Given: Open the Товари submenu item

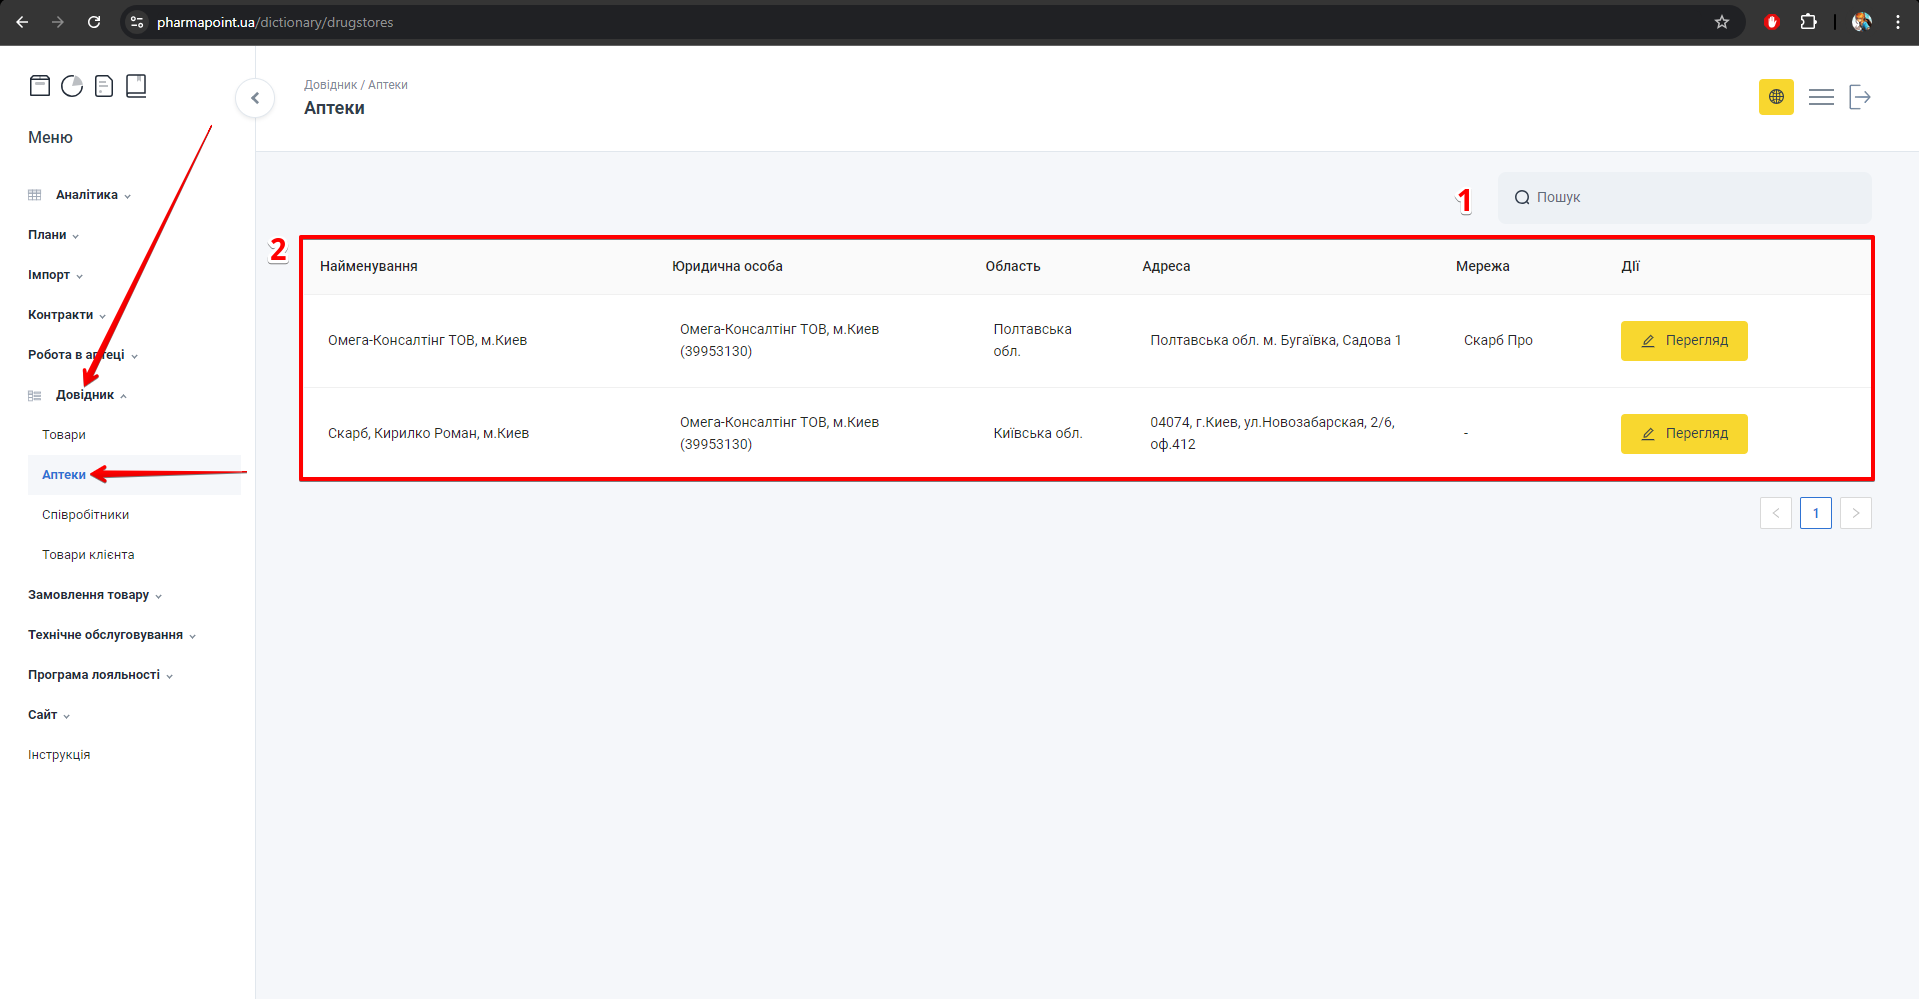Looking at the screenshot, I should pyautogui.click(x=64, y=435).
